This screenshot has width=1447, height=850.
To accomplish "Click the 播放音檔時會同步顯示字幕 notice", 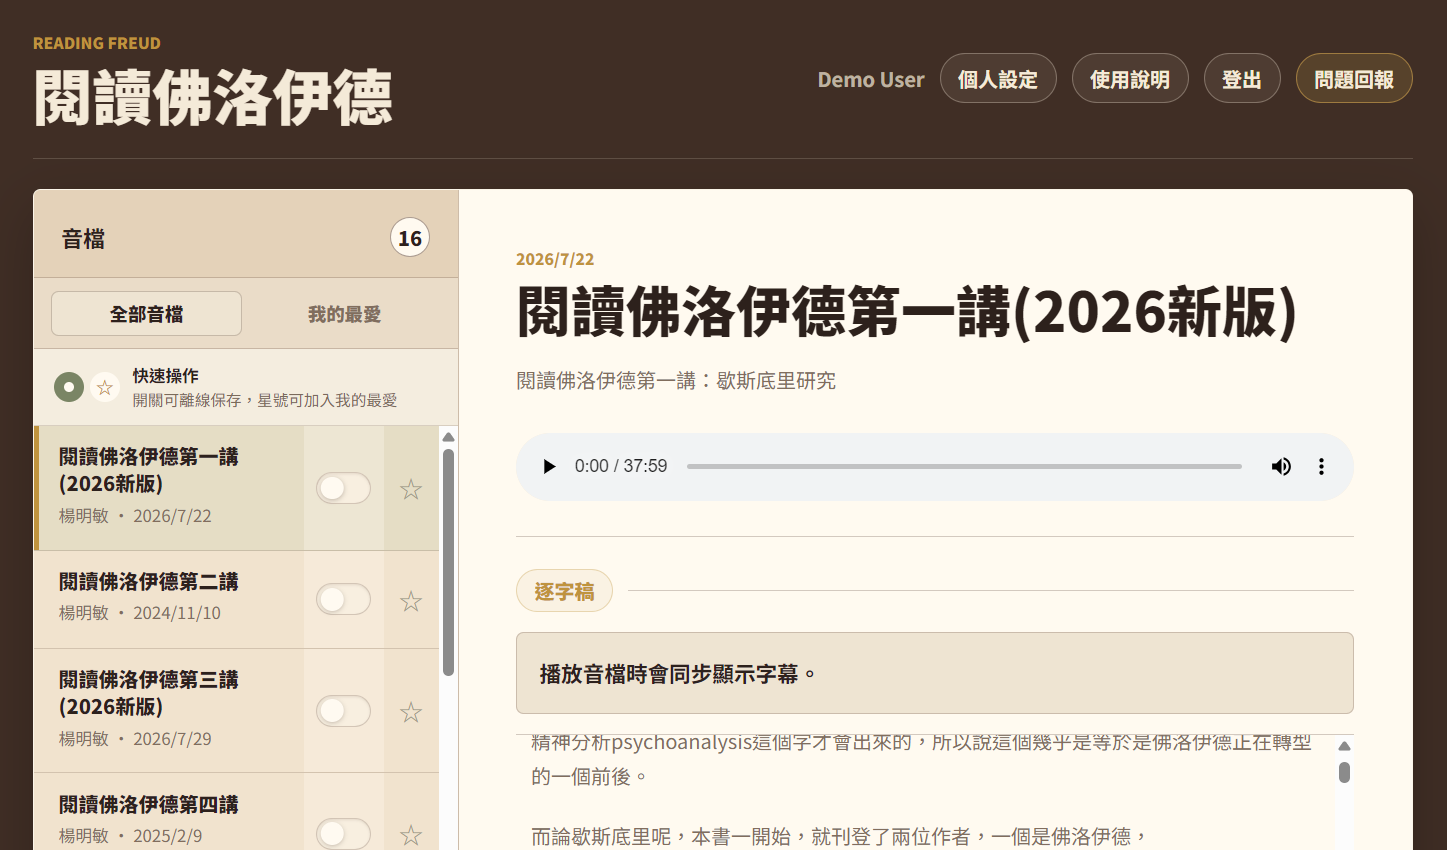I will (x=935, y=673).
